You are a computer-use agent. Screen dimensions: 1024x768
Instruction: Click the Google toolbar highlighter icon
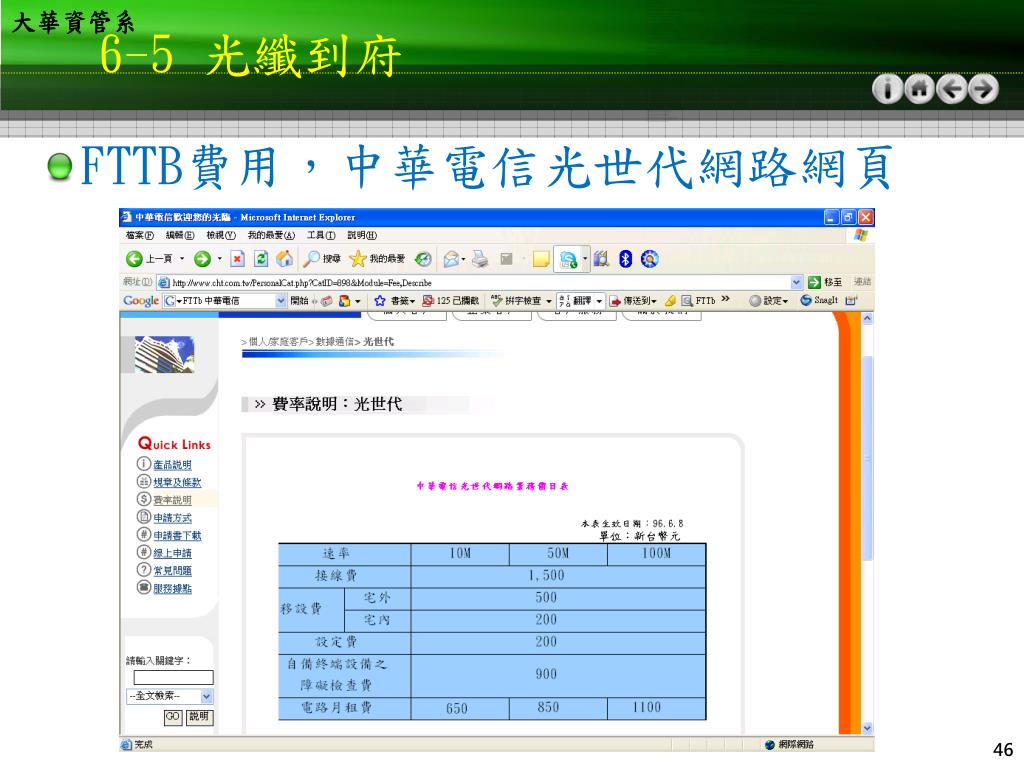[670, 300]
